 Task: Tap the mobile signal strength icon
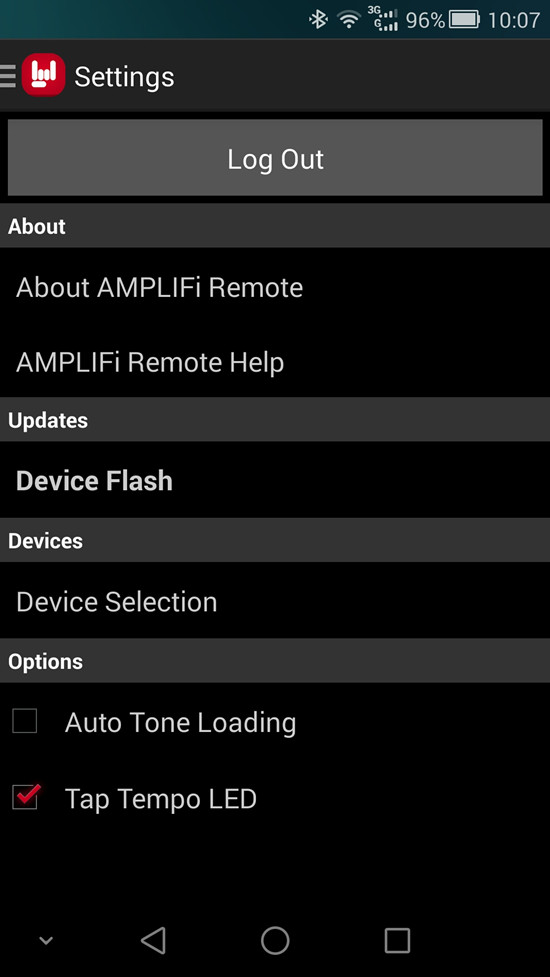382,20
